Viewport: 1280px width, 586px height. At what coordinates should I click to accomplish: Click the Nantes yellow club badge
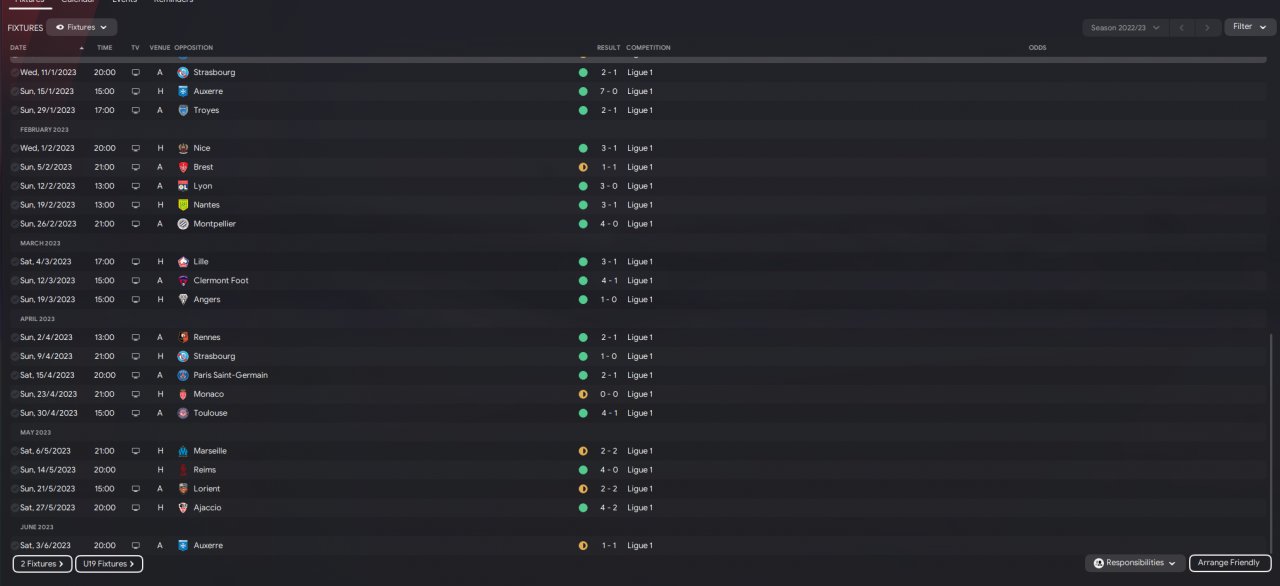[x=183, y=205]
